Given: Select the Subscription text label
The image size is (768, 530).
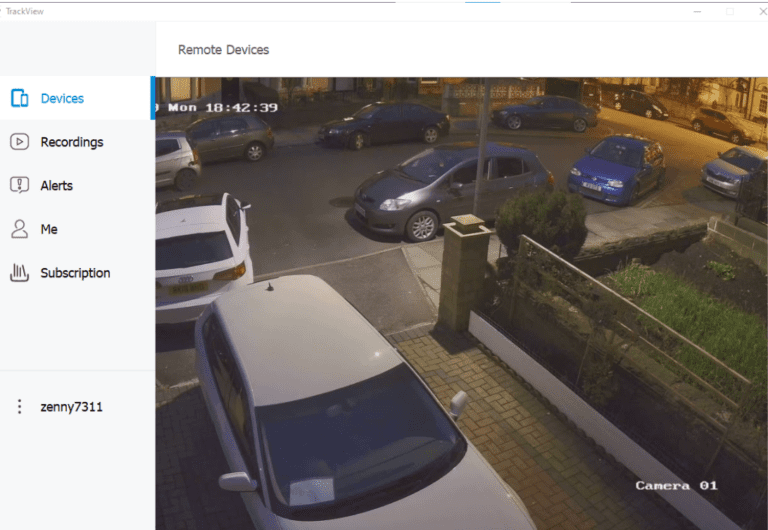Looking at the screenshot, I should tap(75, 273).
